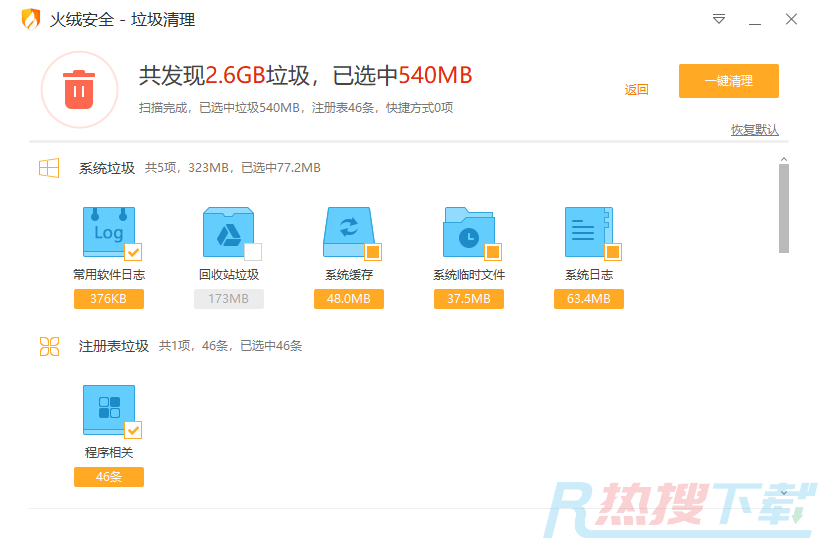Screen dimensions: 818x538
Task: Uncheck the 常用软件日志 checkbox
Action: (x=134, y=252)
